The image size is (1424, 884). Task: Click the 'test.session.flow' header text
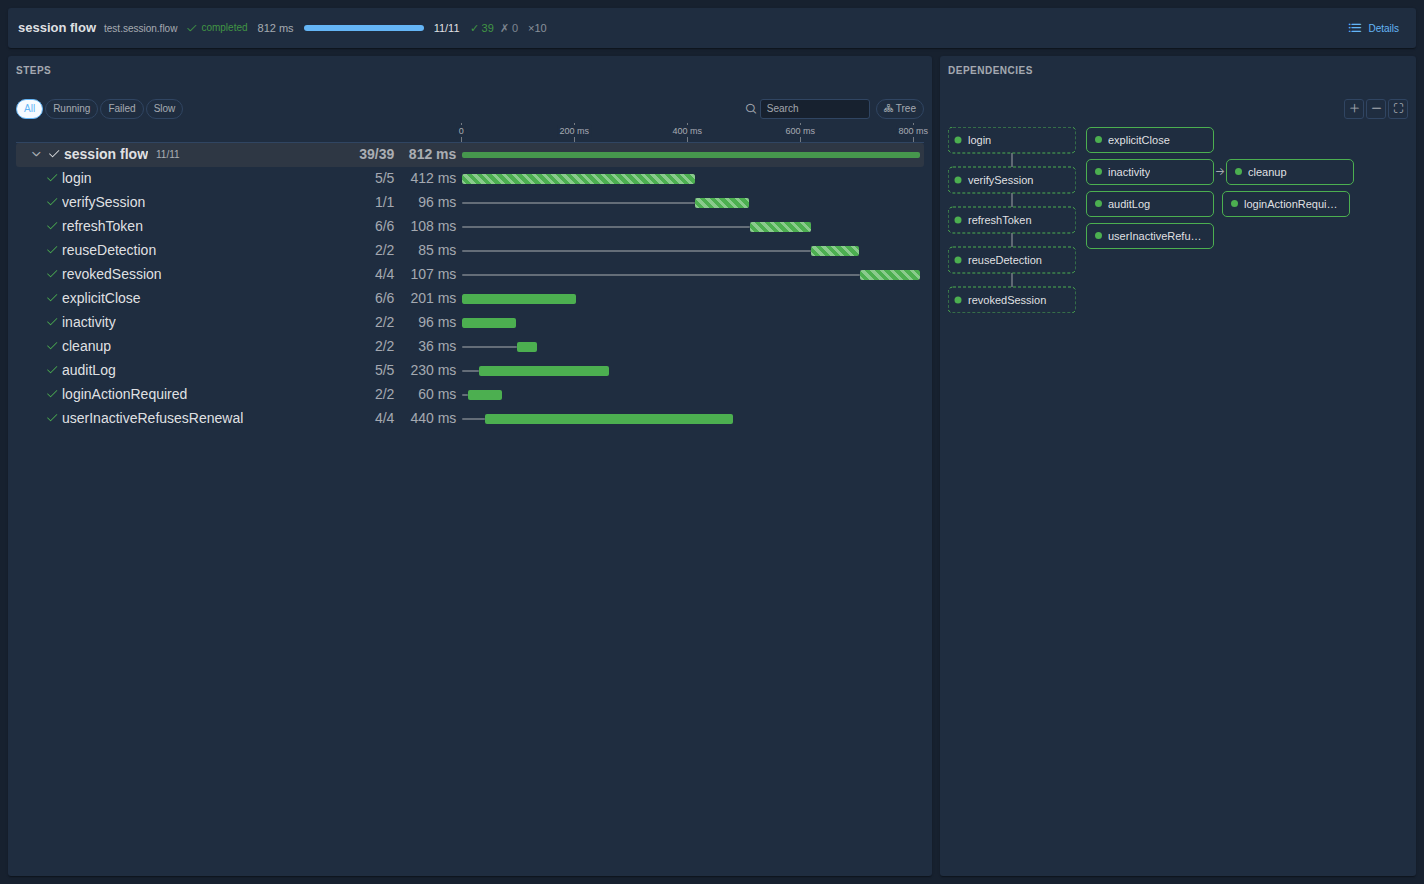[x=141, y=28]
